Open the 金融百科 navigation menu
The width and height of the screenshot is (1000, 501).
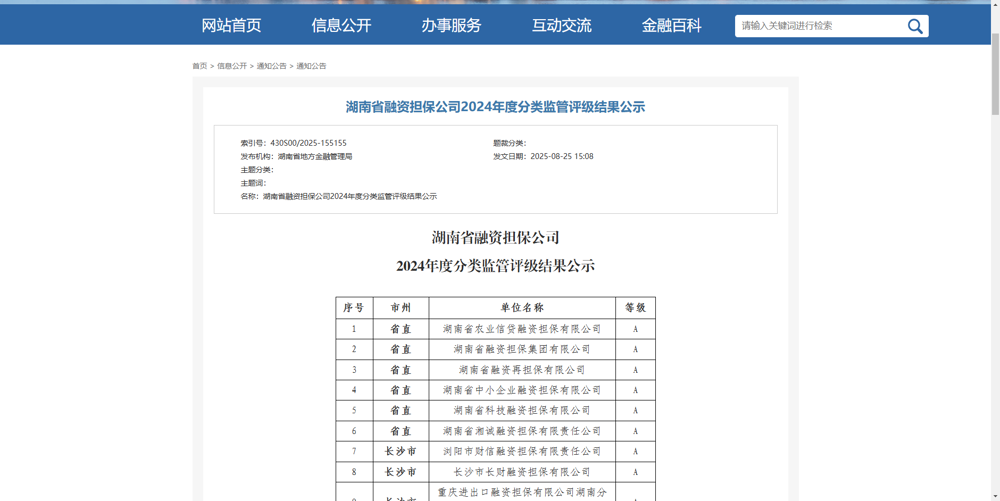(672, 25)
